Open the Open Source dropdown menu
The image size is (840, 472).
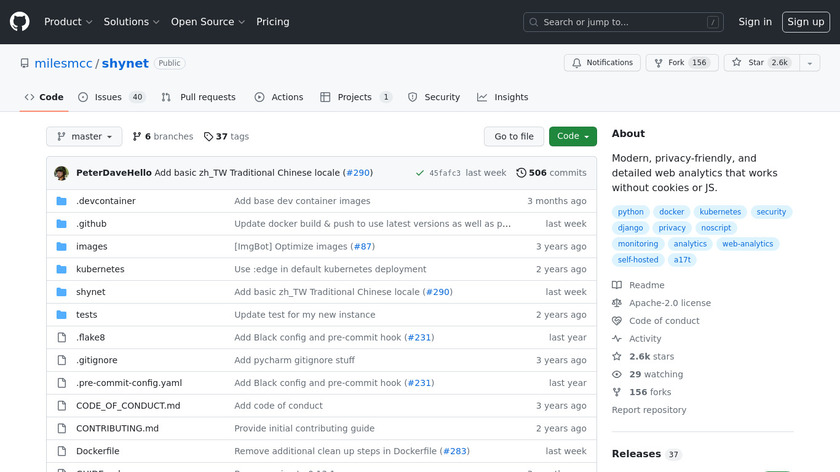click(x=208, y=22)
